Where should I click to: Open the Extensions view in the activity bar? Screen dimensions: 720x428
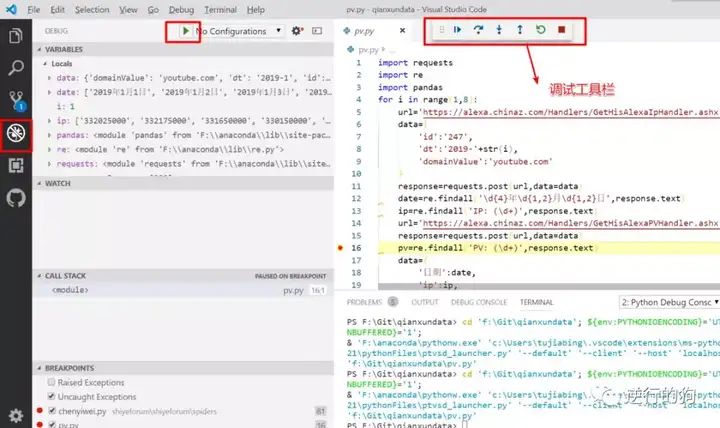(16, 165)
